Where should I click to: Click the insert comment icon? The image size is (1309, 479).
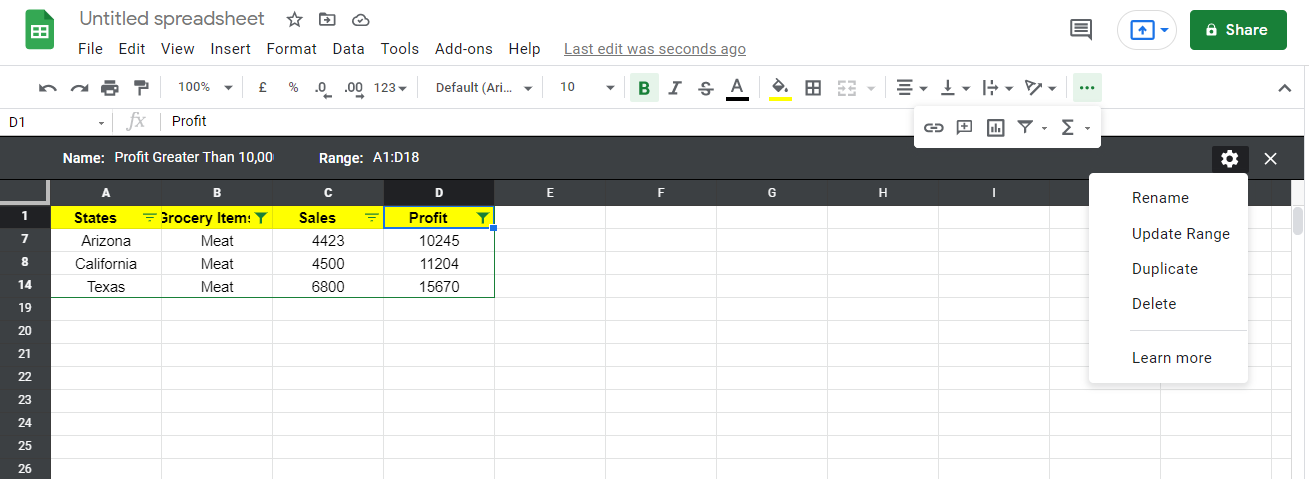coord(964,127)
